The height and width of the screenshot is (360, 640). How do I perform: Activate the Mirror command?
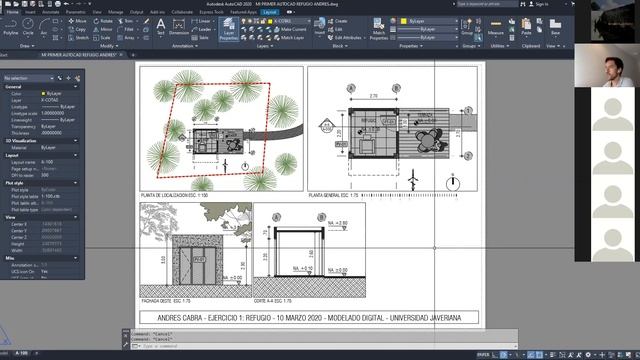click(102, 29)
